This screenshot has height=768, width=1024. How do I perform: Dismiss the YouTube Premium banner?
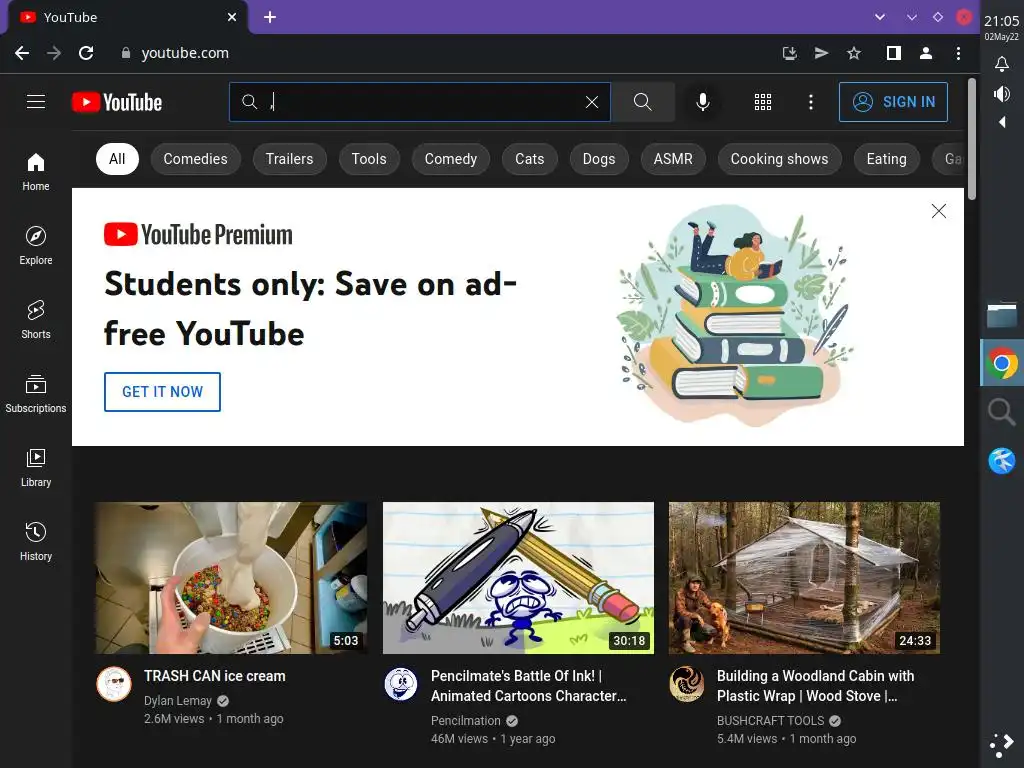point(938,211)
